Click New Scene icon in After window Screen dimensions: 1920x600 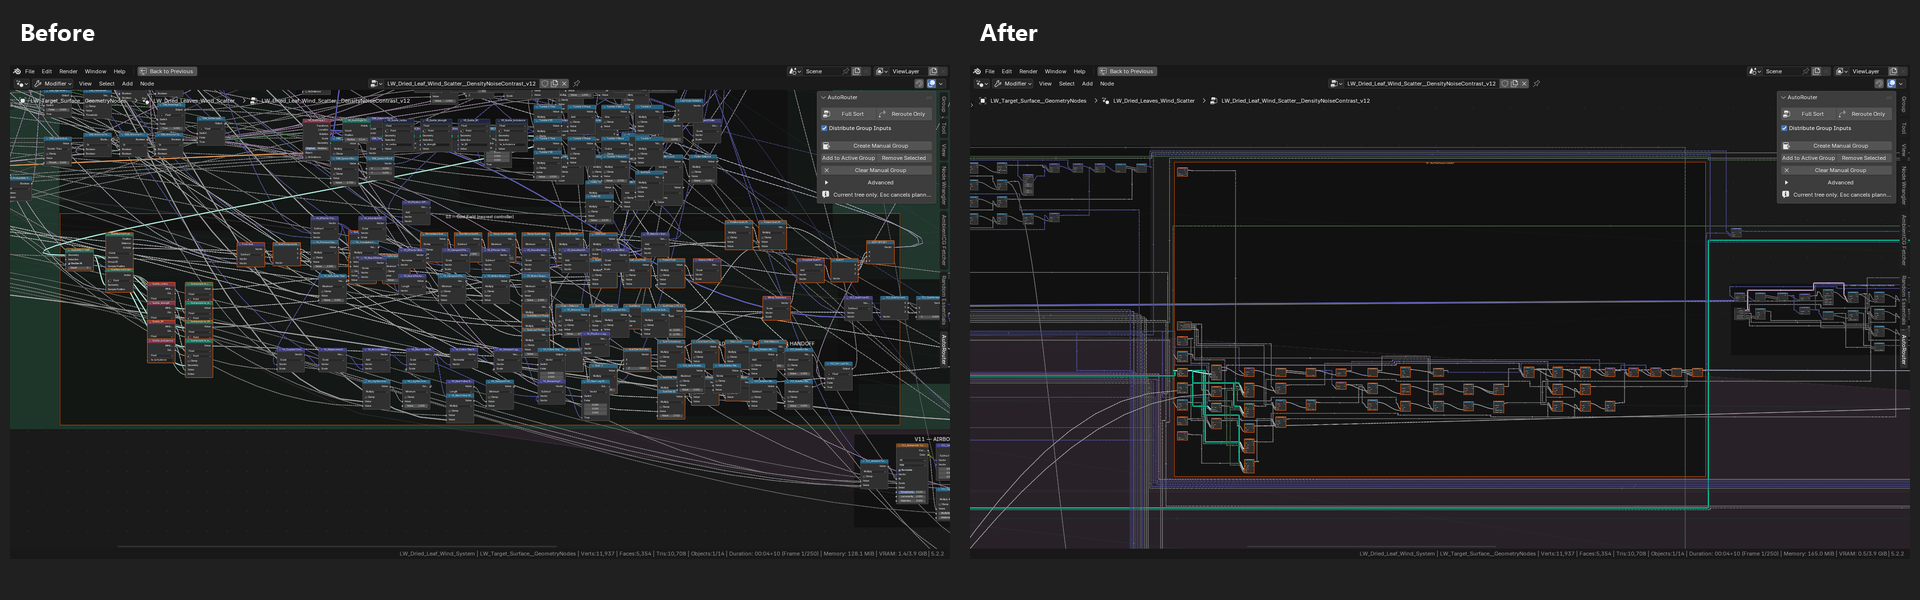[1816, 71]
